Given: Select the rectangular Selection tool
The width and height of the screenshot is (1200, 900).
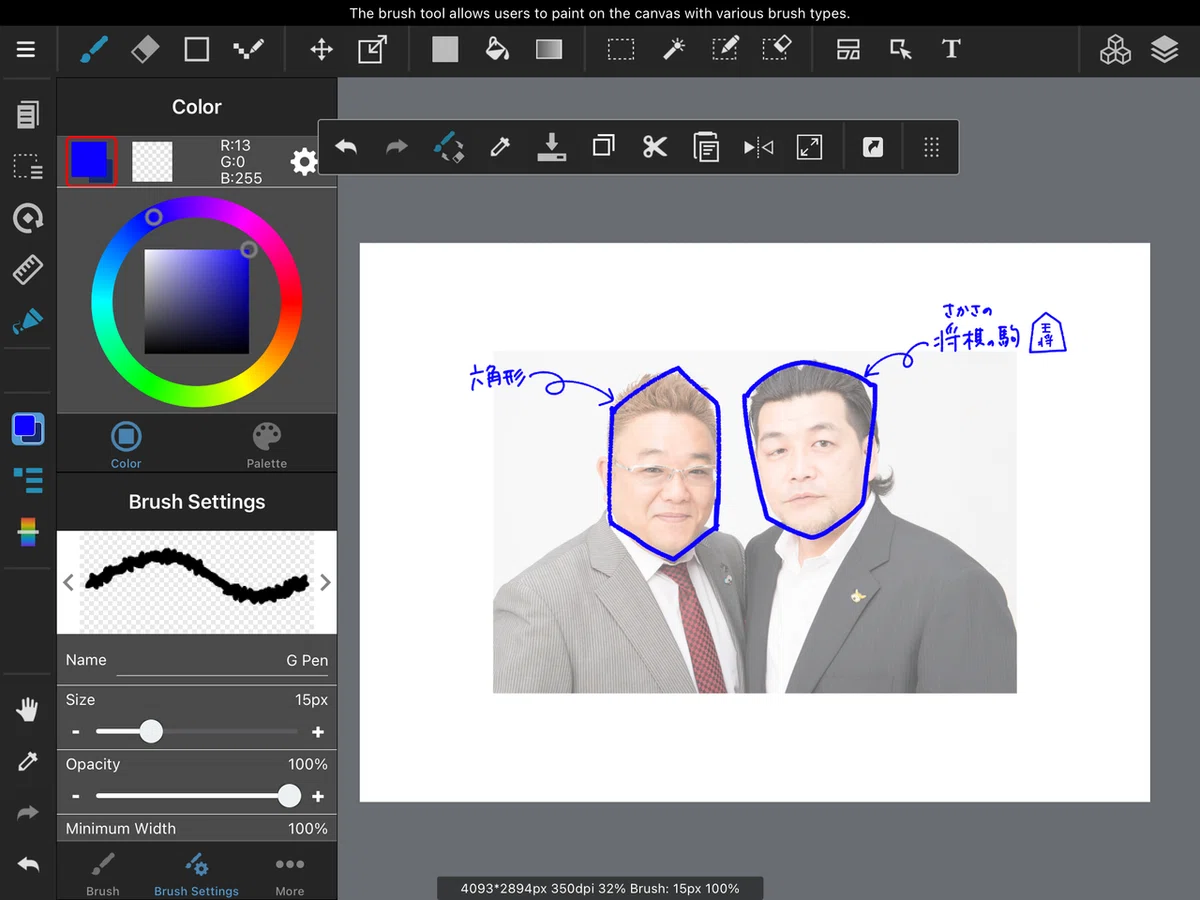Looking at the screenshot, I should pyautogui.click(x=621, y=49).
